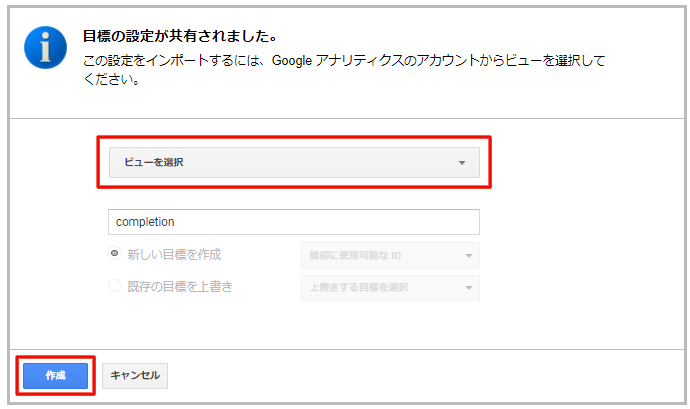Click the blue information icon
Viewport: 690px width, 409px height.
(x=45, y=47)
